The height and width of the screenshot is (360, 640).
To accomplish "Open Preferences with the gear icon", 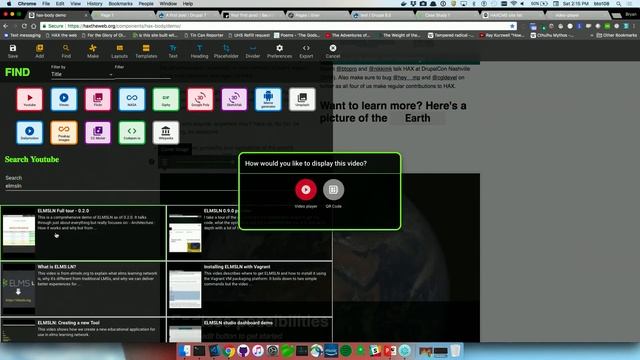I will [x=280, y=51].
